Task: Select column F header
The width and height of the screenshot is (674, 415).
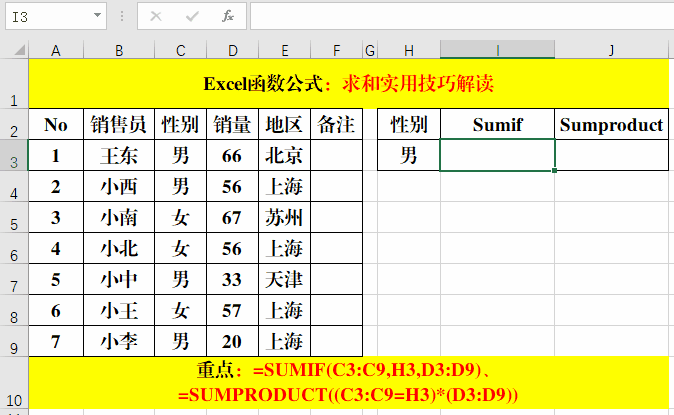Action: coord(337,50)
